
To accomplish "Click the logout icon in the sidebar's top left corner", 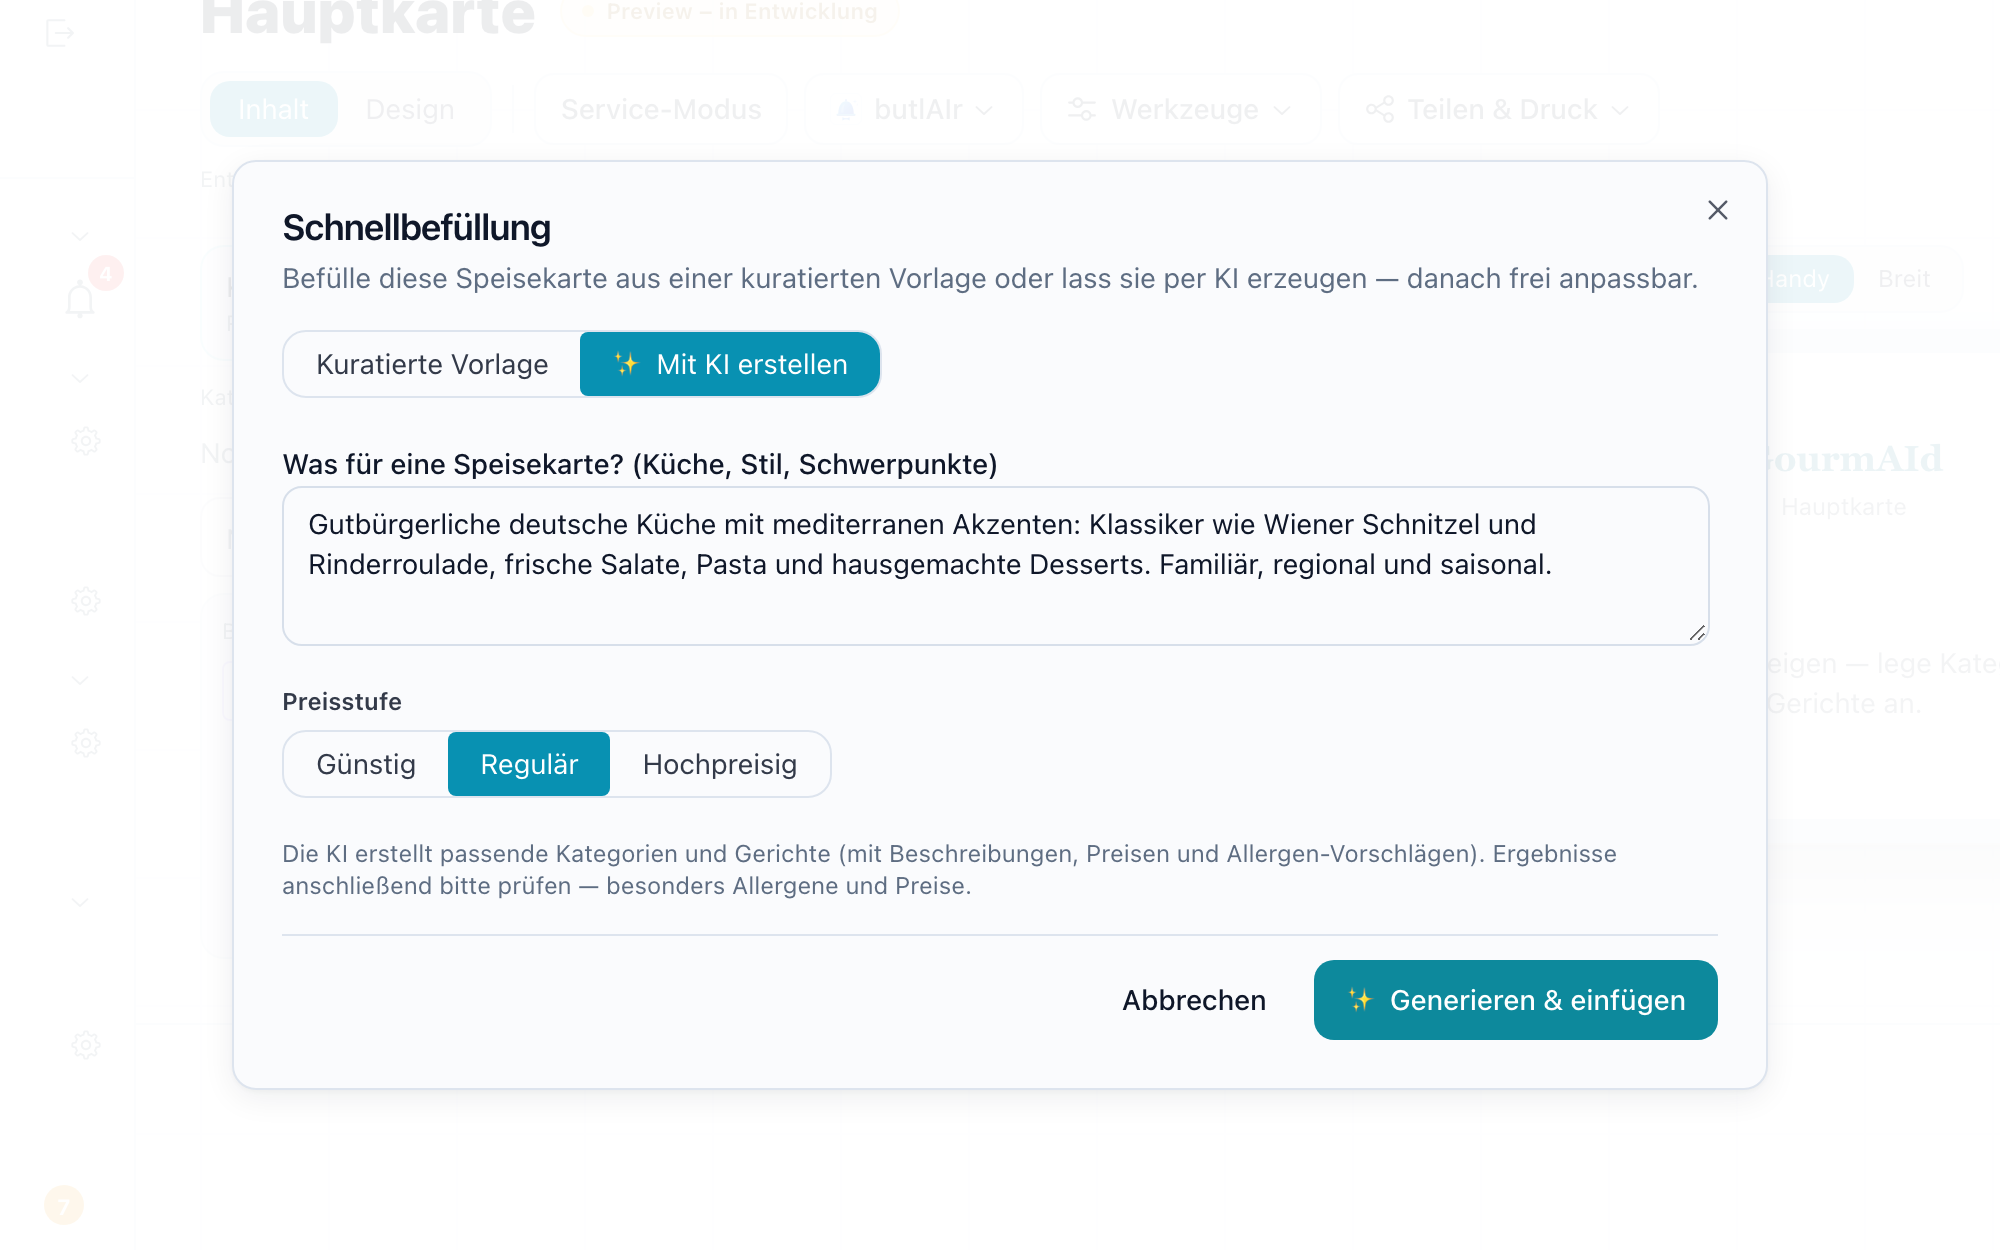I will pos(60,33).
